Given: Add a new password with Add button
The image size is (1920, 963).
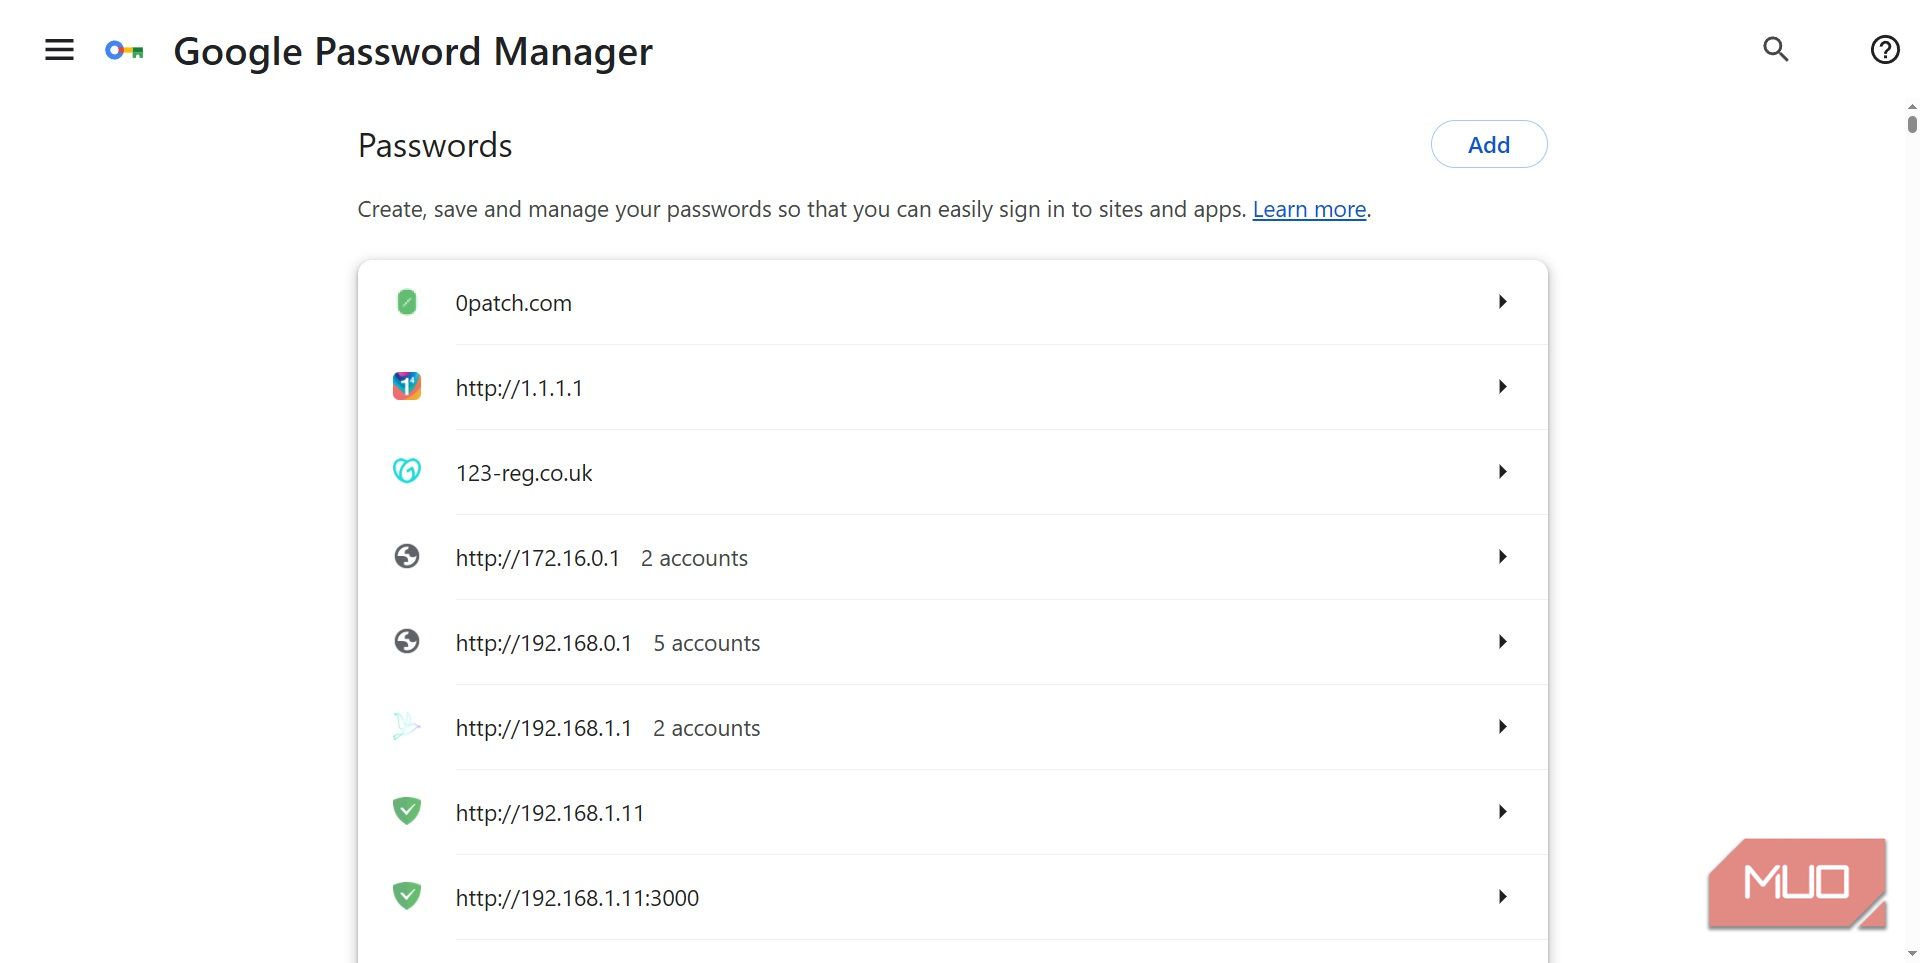Looking at the screenshot, I should 1489,144.
